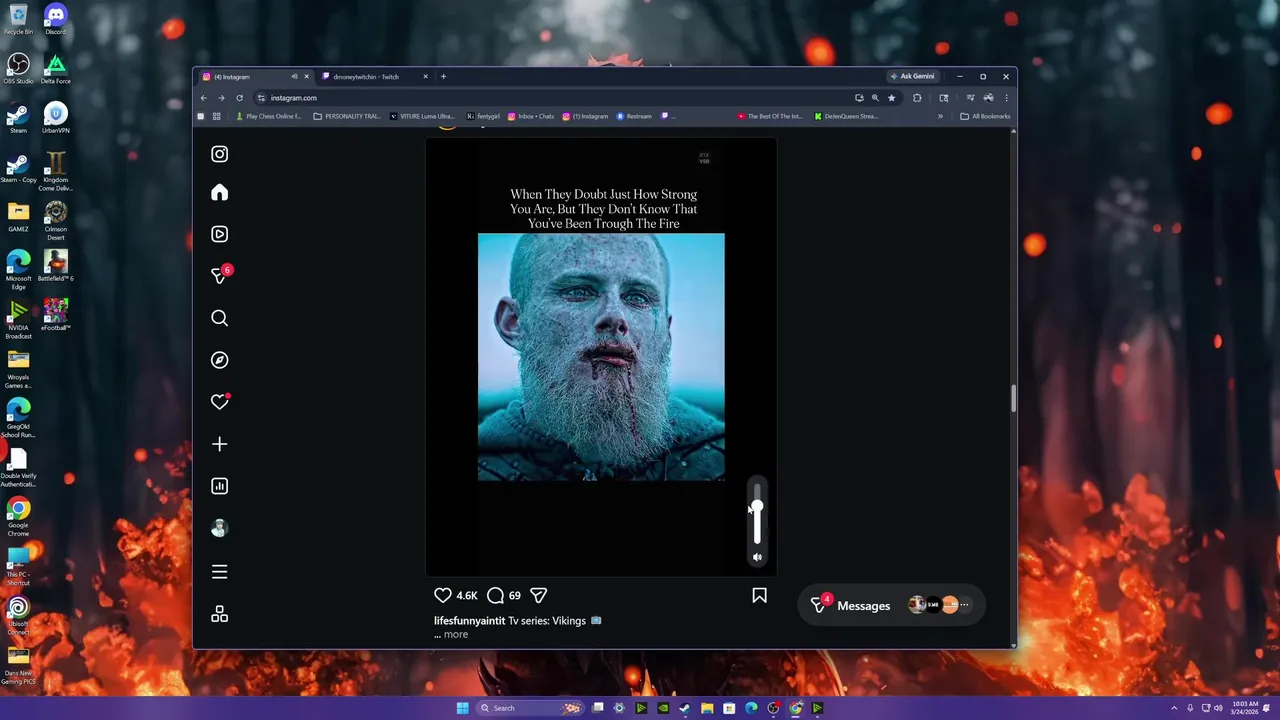Mute the reel audio speaker button

pos(757,557)
